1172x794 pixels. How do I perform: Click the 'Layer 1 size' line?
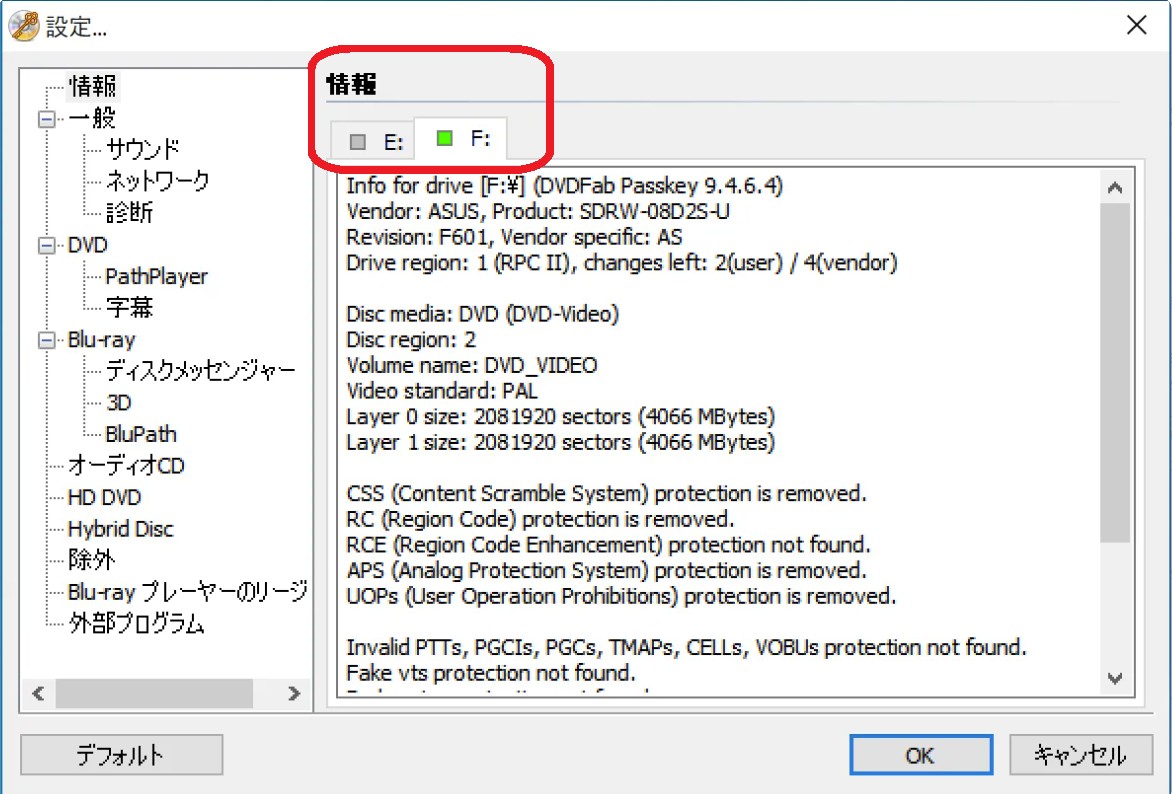click(561, 443)
